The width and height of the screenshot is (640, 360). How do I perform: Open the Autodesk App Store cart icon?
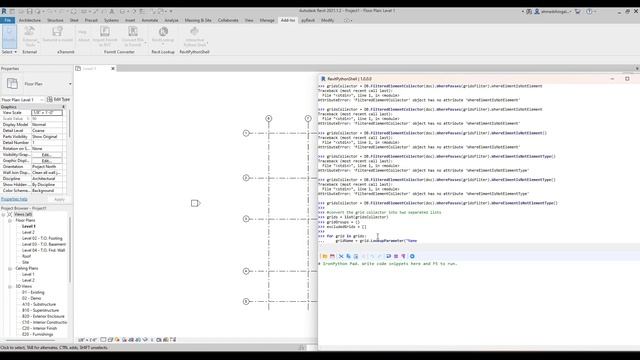[578, 11]
